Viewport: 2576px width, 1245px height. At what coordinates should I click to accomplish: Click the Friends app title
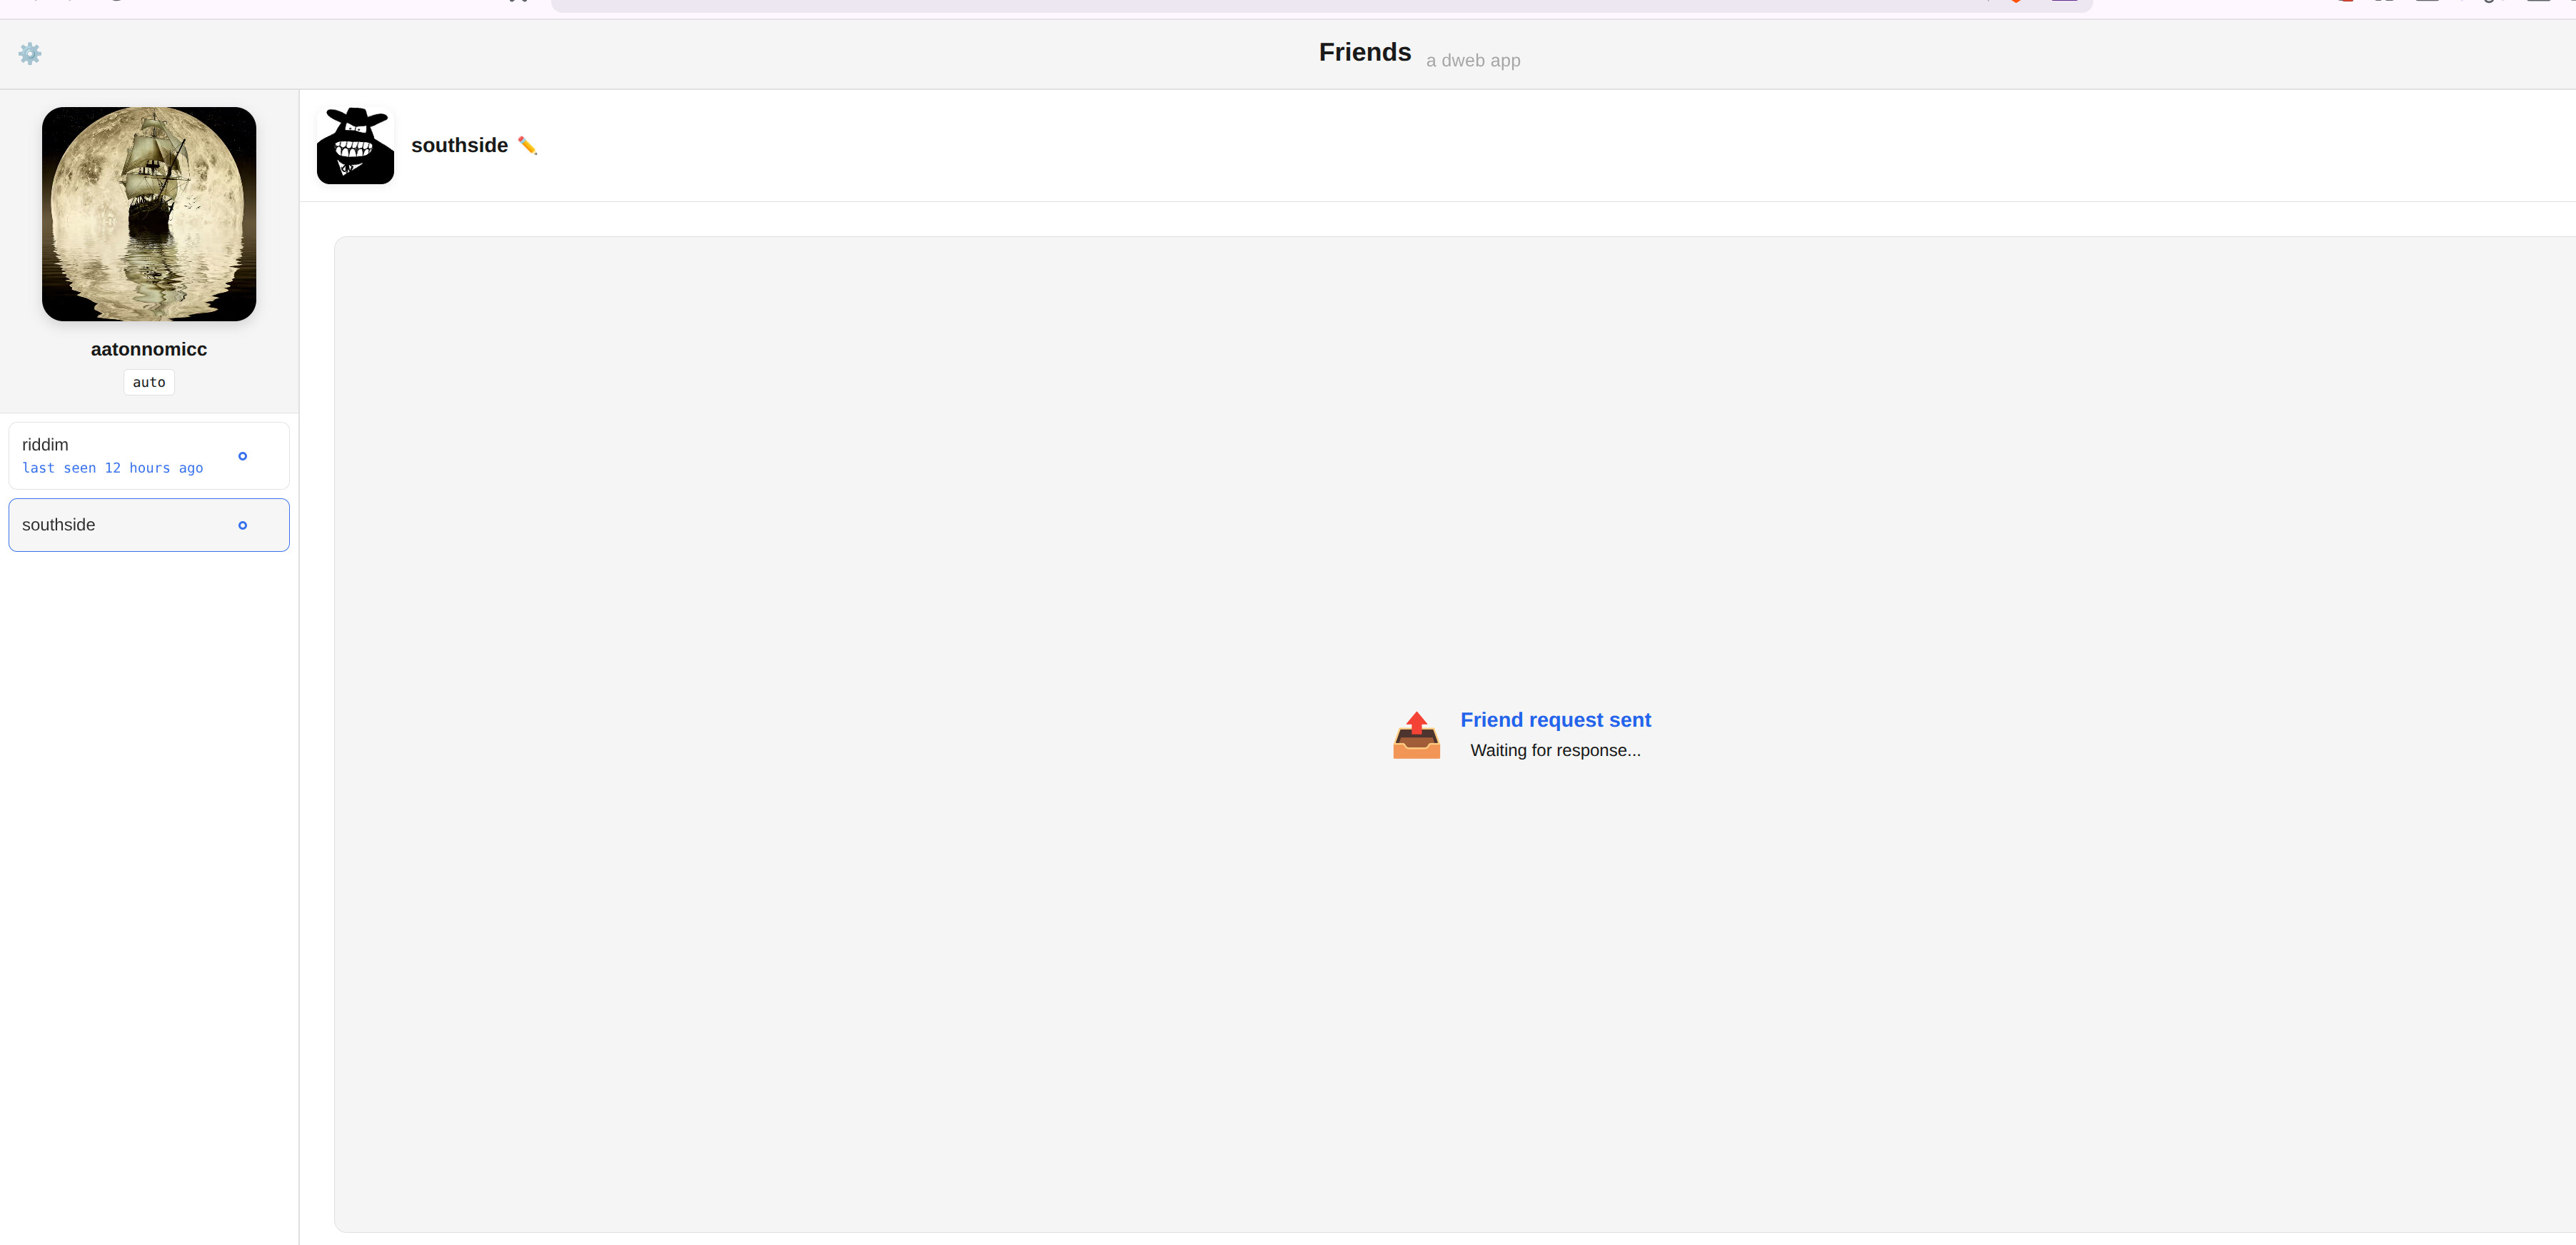[x=1364, y=52]
